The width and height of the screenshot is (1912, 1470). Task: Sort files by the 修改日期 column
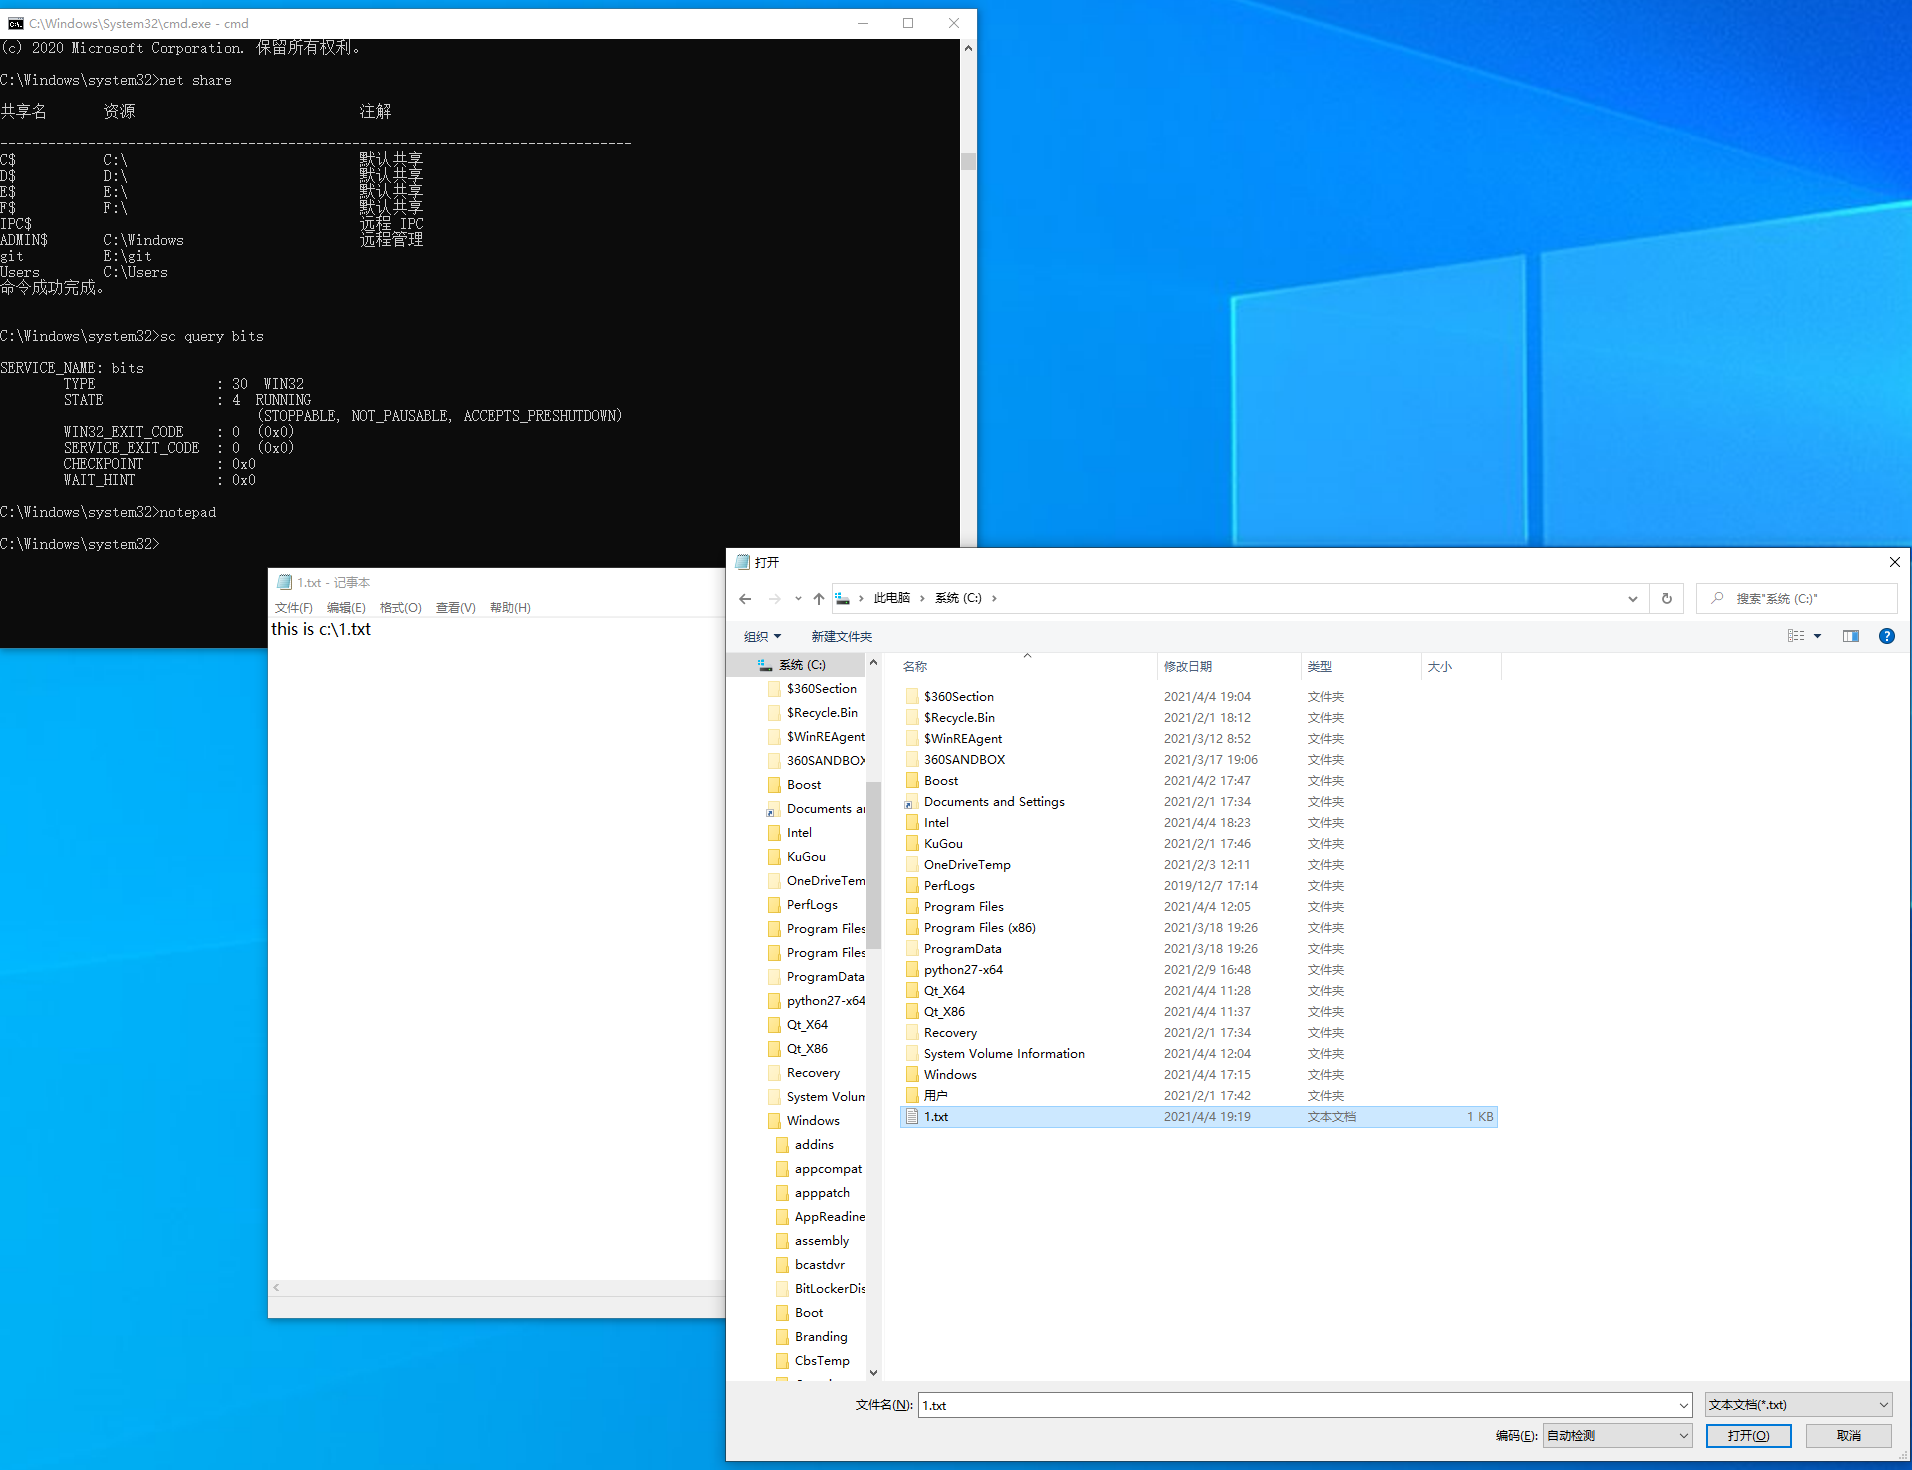coord(1190,665)
